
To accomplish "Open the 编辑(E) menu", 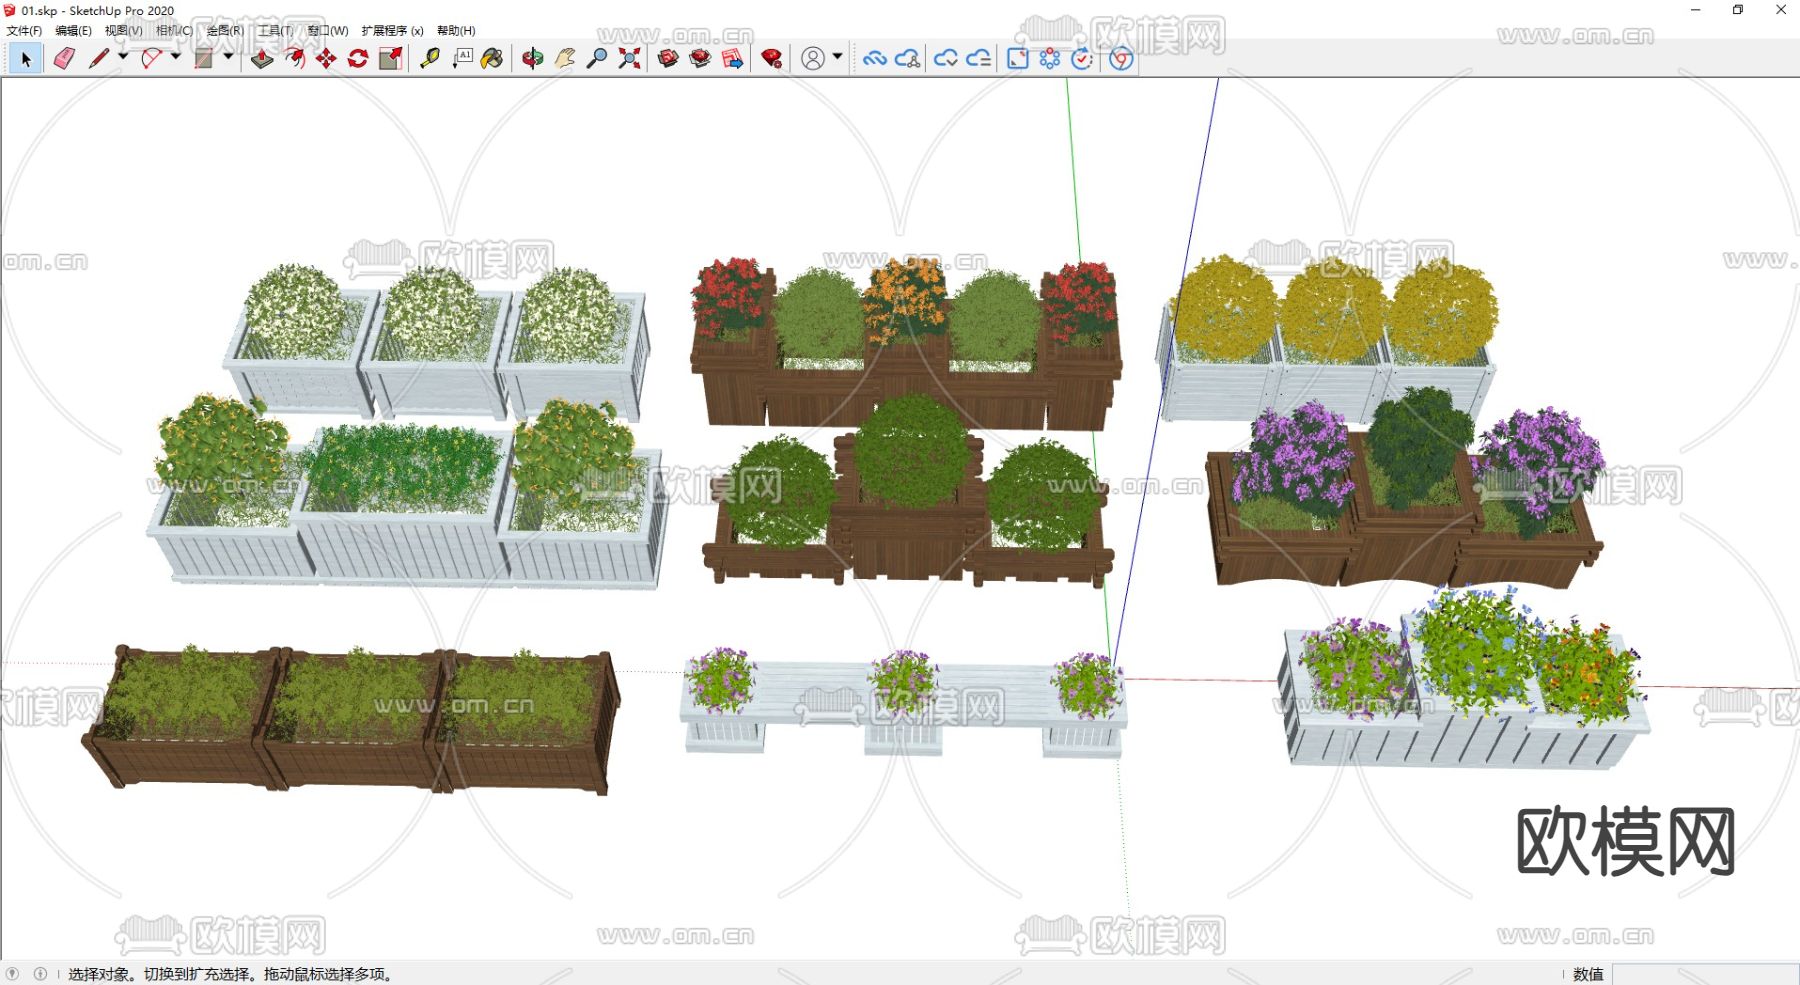I will 73,31.
